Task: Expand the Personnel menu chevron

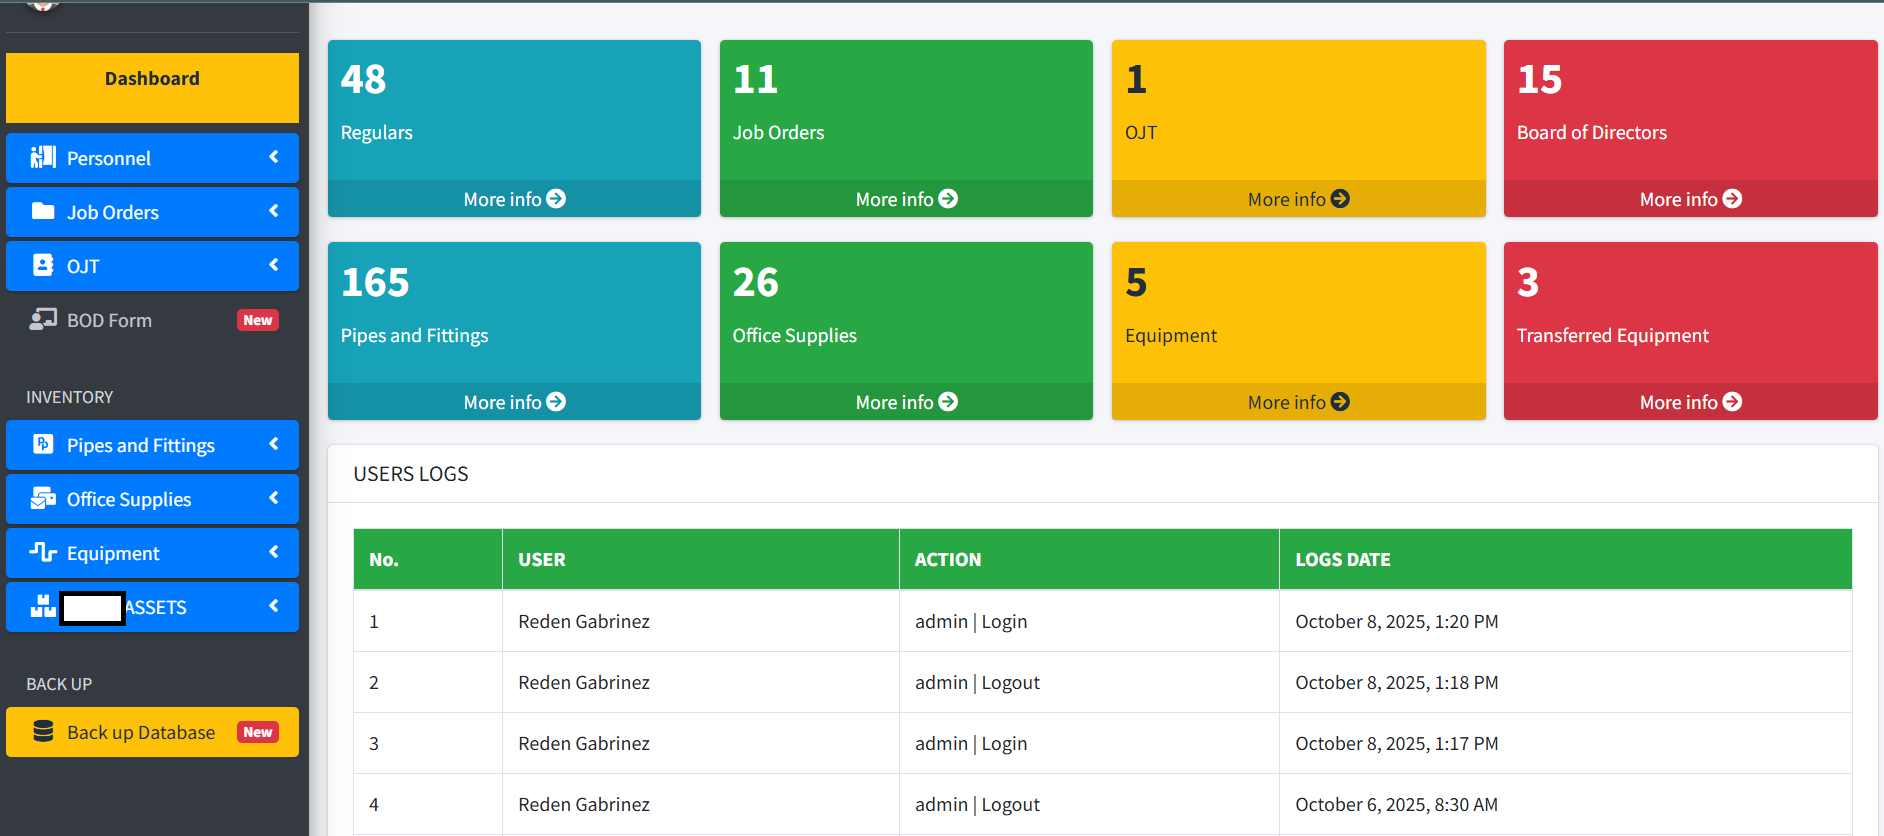Action: click(x=274, y=157)
